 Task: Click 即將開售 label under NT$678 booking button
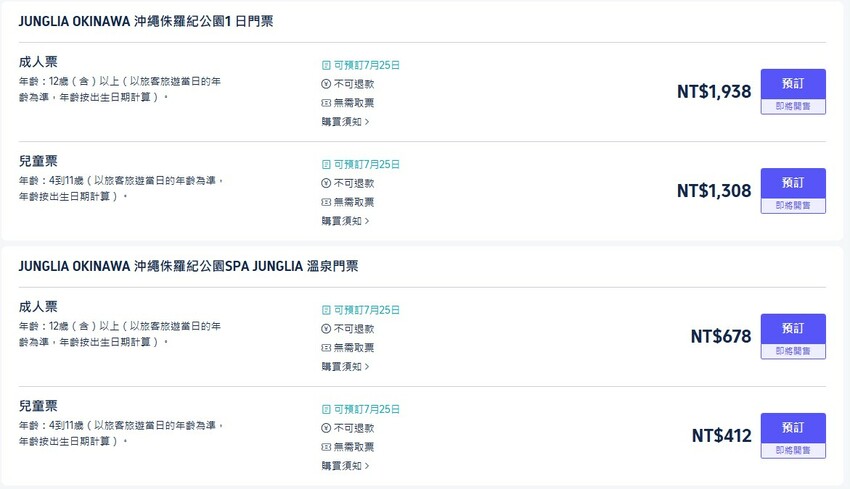pyautogui.click(x=792, y=352)
